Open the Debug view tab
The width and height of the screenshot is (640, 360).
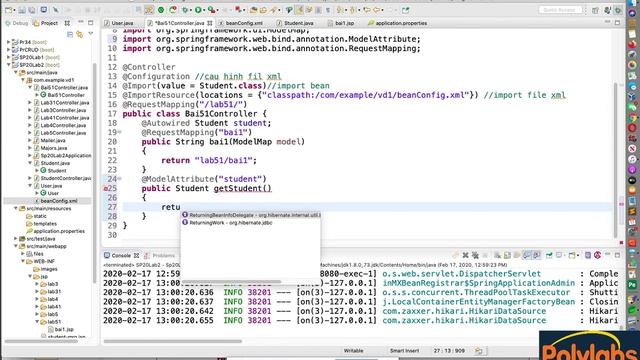[17, 23]
